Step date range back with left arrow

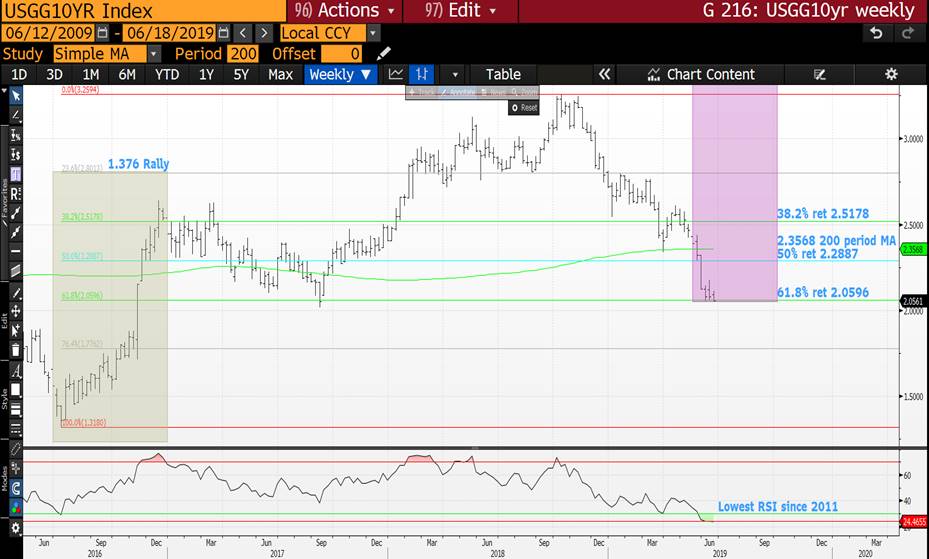[243, 33]
